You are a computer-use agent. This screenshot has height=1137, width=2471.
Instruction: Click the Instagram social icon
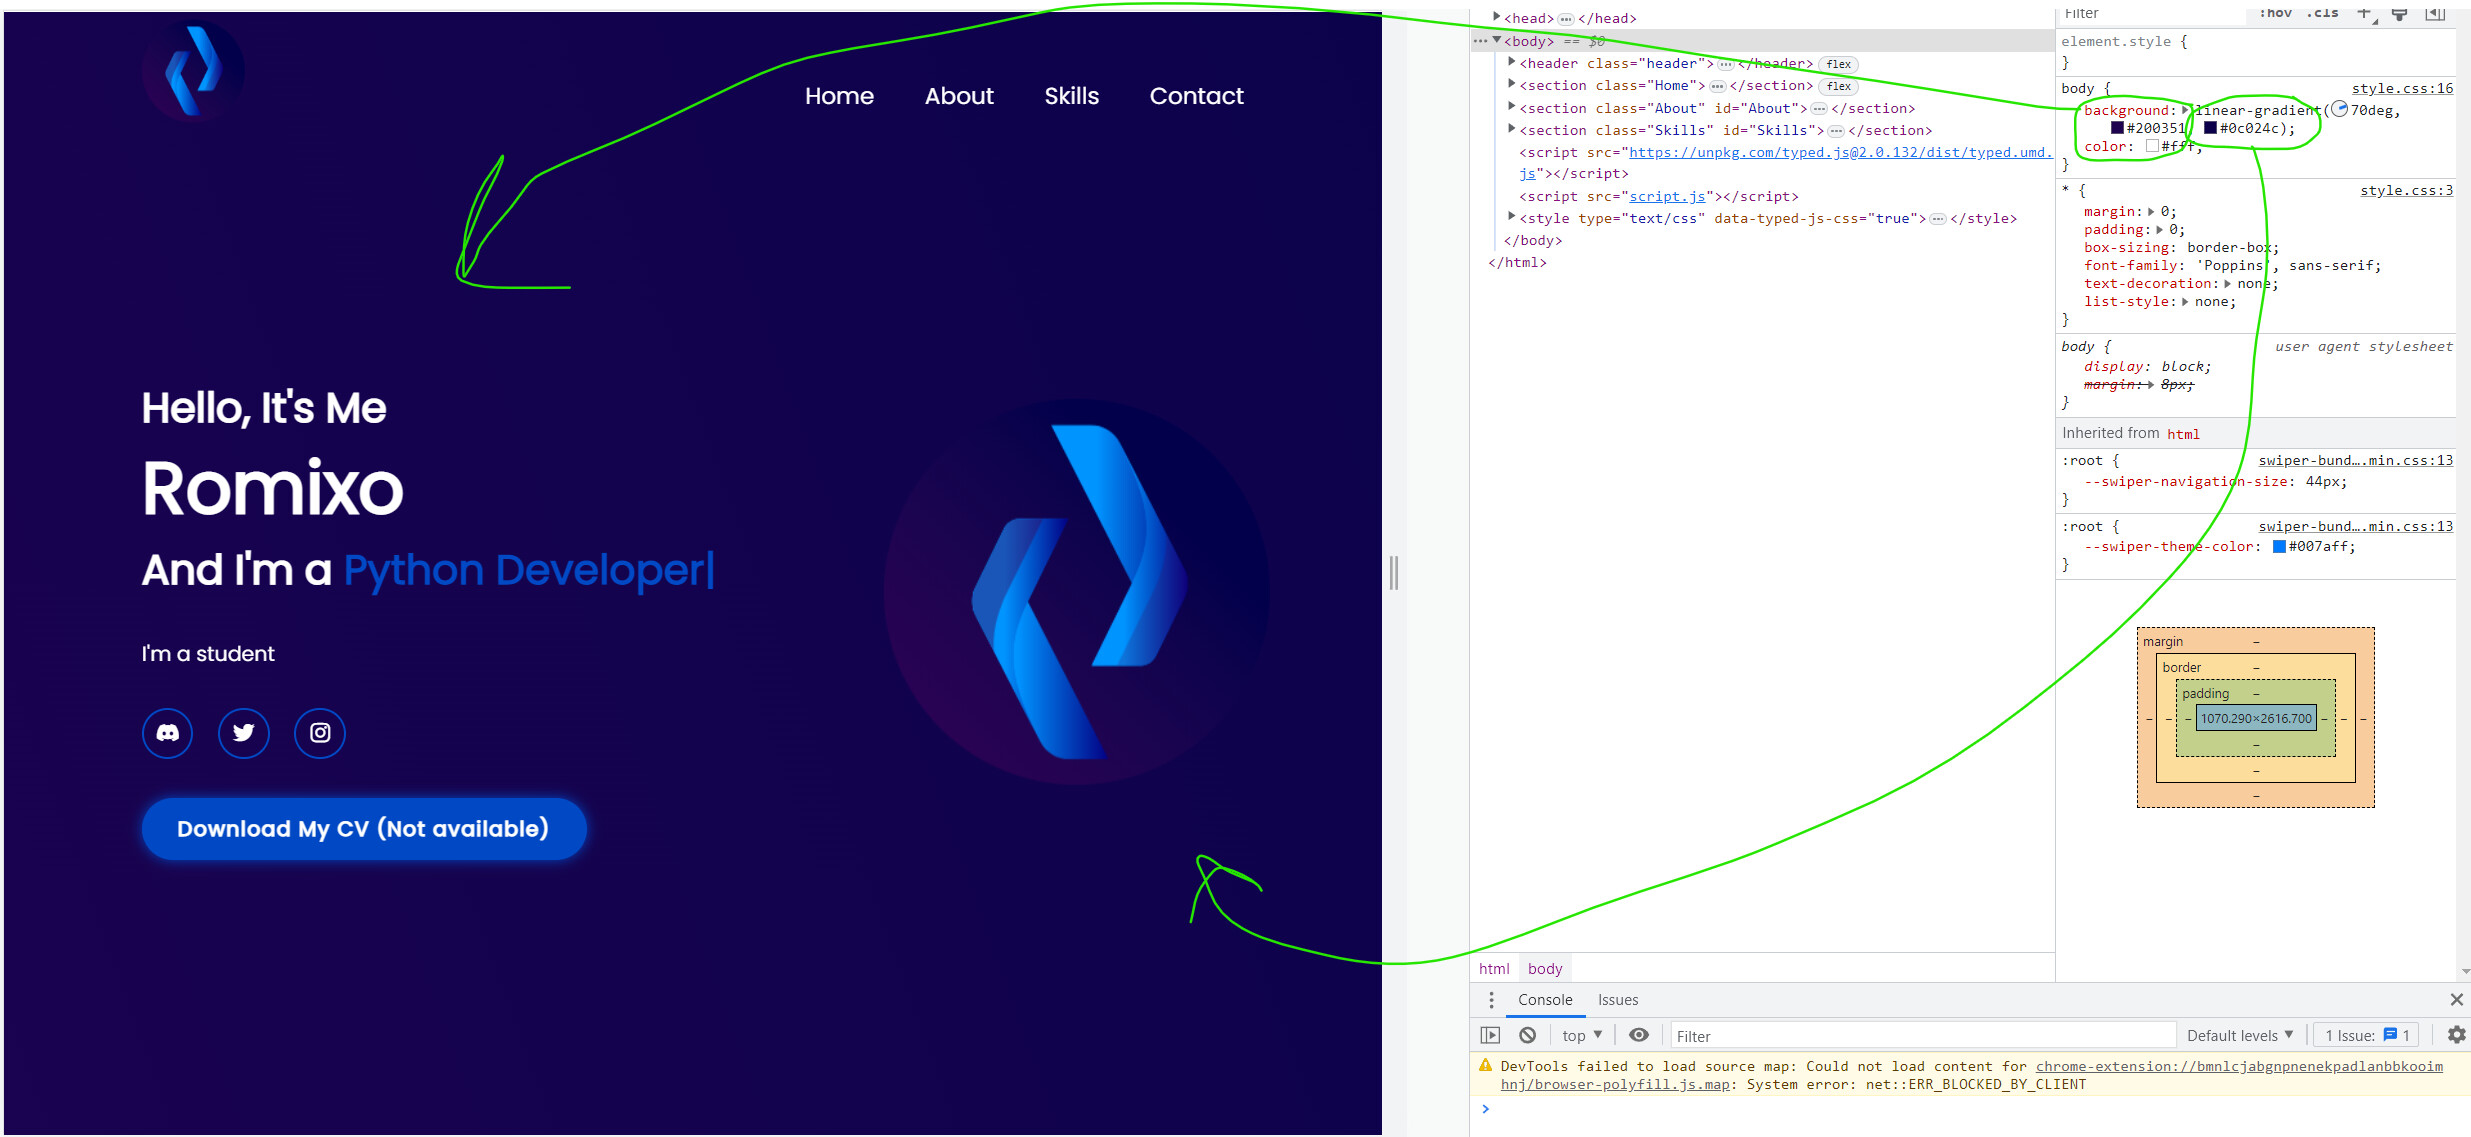click(320, 733)
